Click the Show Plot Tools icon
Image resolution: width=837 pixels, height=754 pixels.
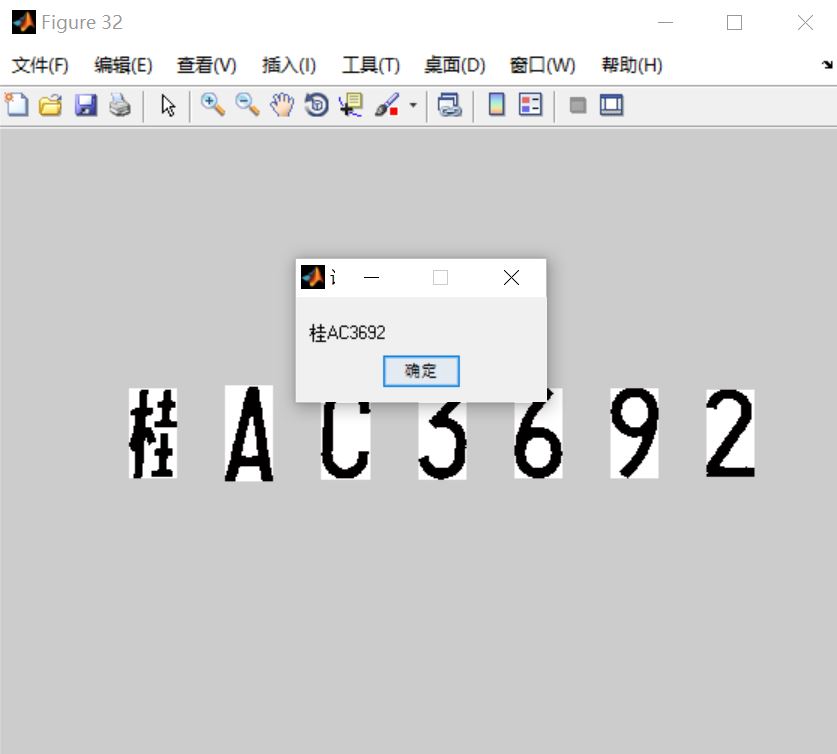(611, 105)
